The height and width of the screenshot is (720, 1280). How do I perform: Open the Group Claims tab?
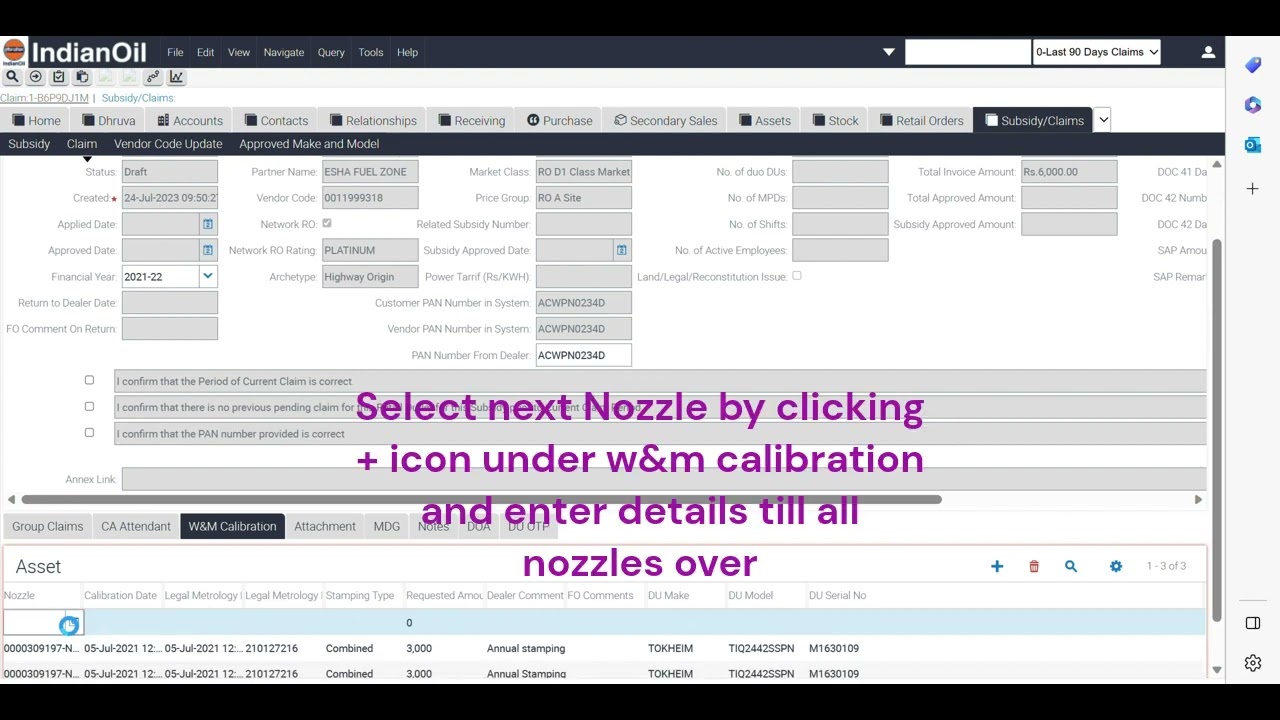(x=48, y=526)
